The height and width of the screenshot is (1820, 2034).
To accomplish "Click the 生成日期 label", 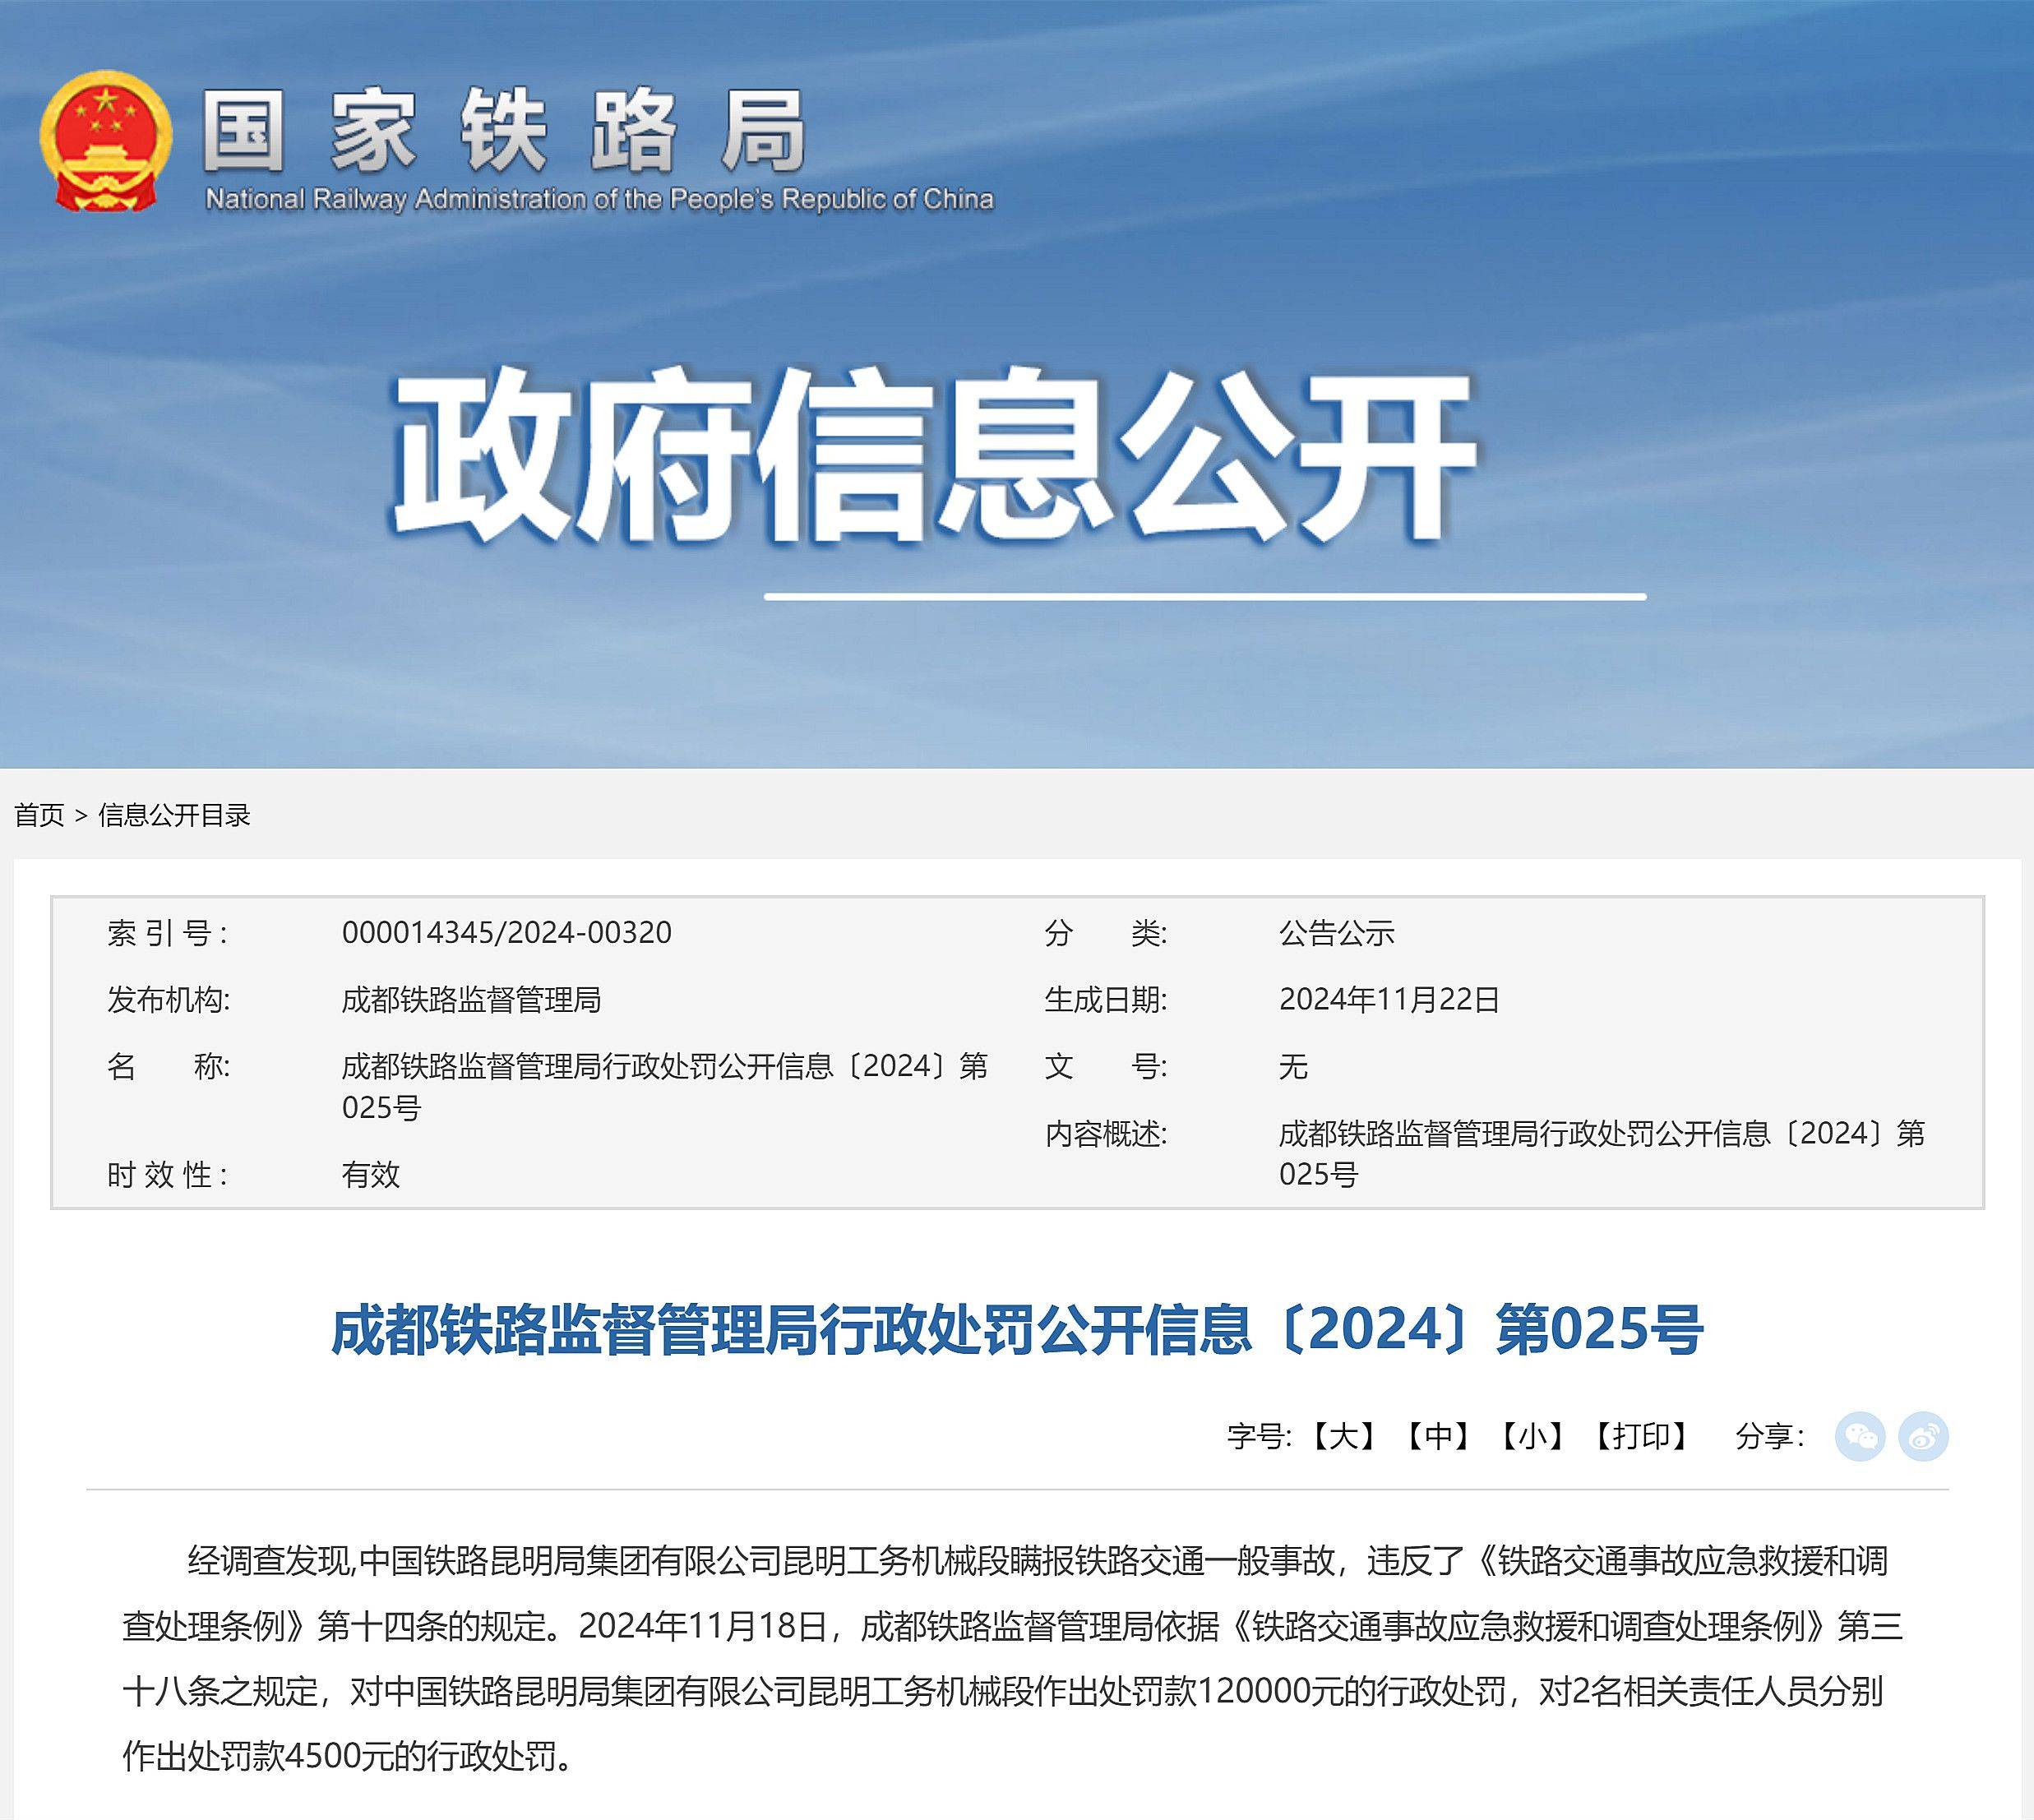I will 1106,1000.
